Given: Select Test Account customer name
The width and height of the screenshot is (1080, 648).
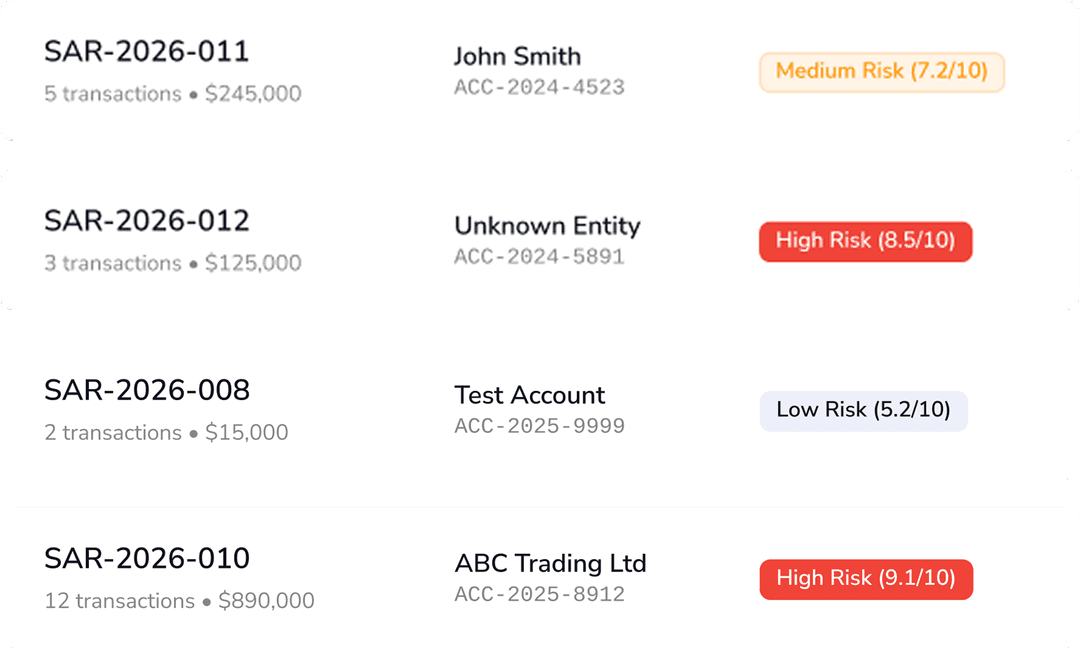Looking at the screenshot, I should (x=530, y=396).
